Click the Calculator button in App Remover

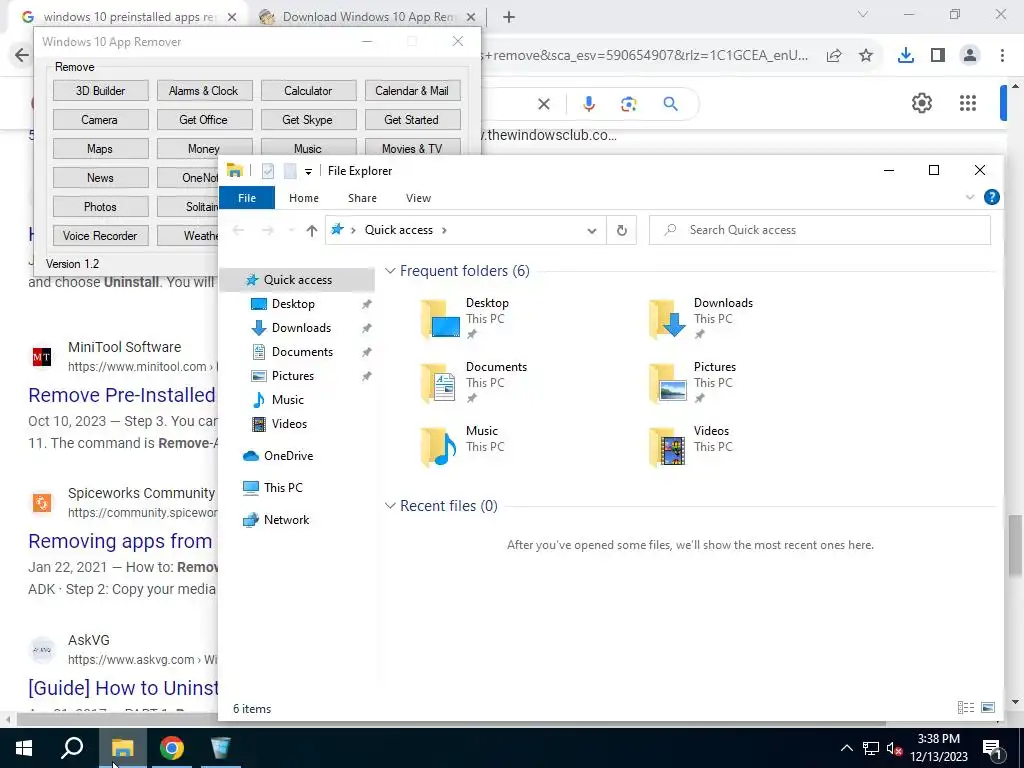point(308,91)
